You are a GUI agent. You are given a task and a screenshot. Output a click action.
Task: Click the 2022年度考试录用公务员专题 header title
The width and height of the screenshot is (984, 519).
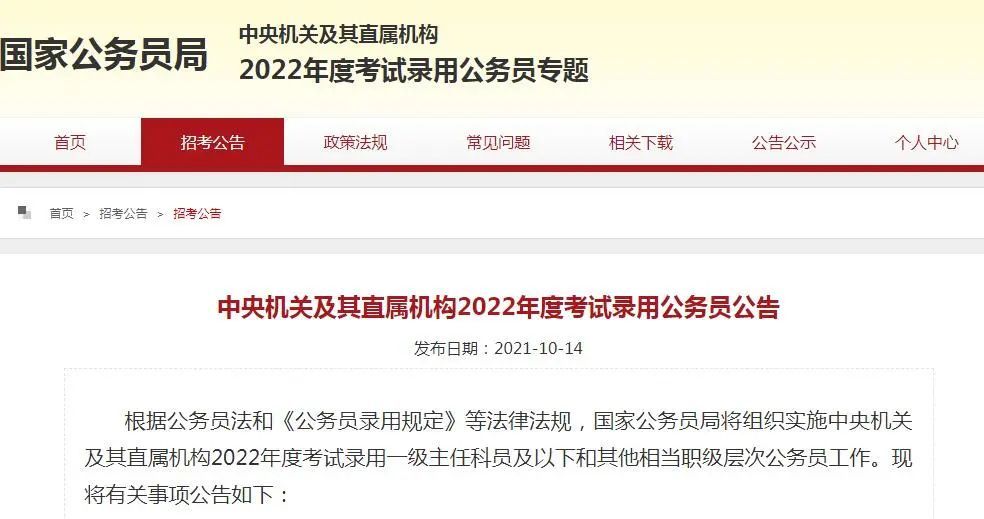[414, 70]
